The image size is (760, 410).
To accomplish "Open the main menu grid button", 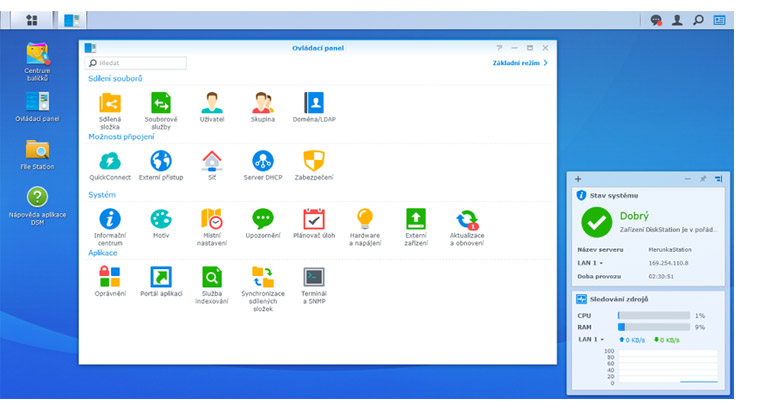I will pyautogui.click(x=32, y=20).
